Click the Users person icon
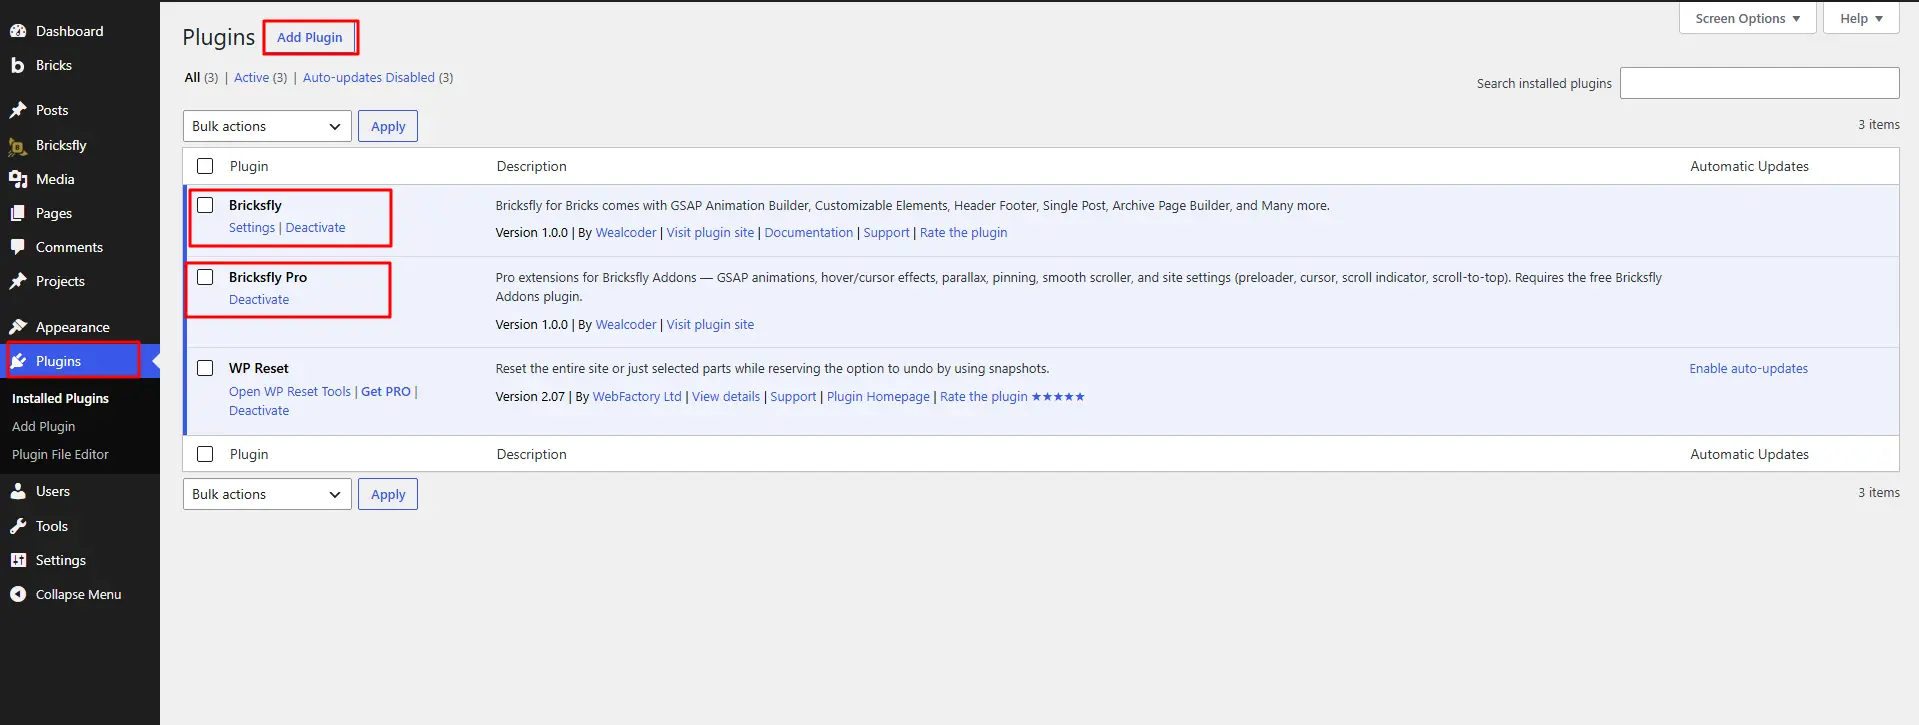Viewport: 1919px width, 725px height. click(17, 491)
